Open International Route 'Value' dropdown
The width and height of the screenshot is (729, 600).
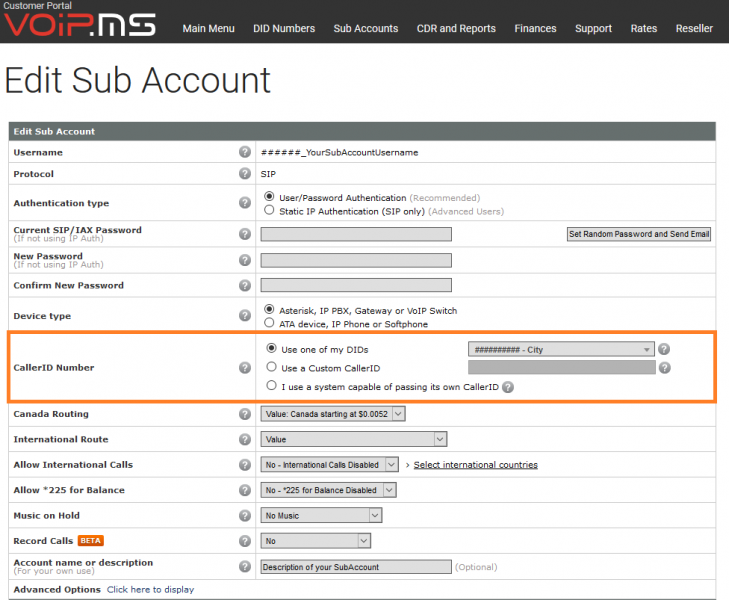354,439
